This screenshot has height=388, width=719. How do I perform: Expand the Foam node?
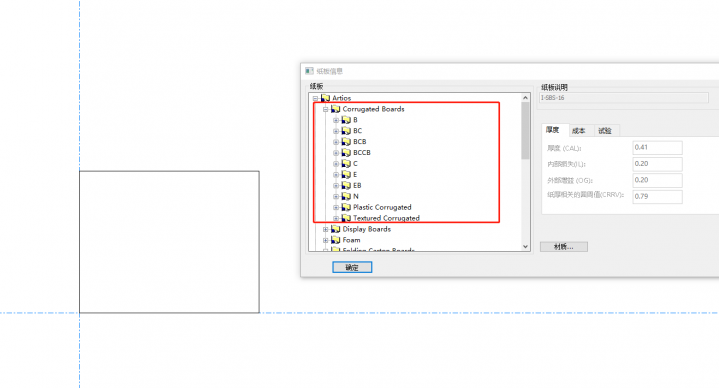pyautogui.click(x=326, y=240)
